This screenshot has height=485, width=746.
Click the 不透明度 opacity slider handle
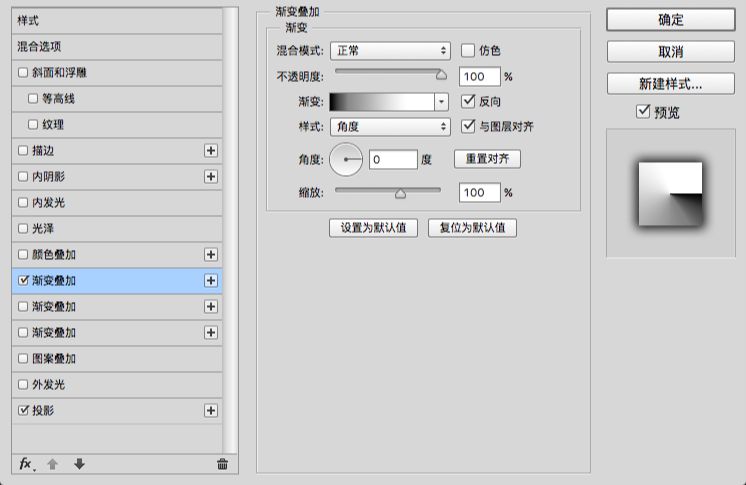(442, 75)
